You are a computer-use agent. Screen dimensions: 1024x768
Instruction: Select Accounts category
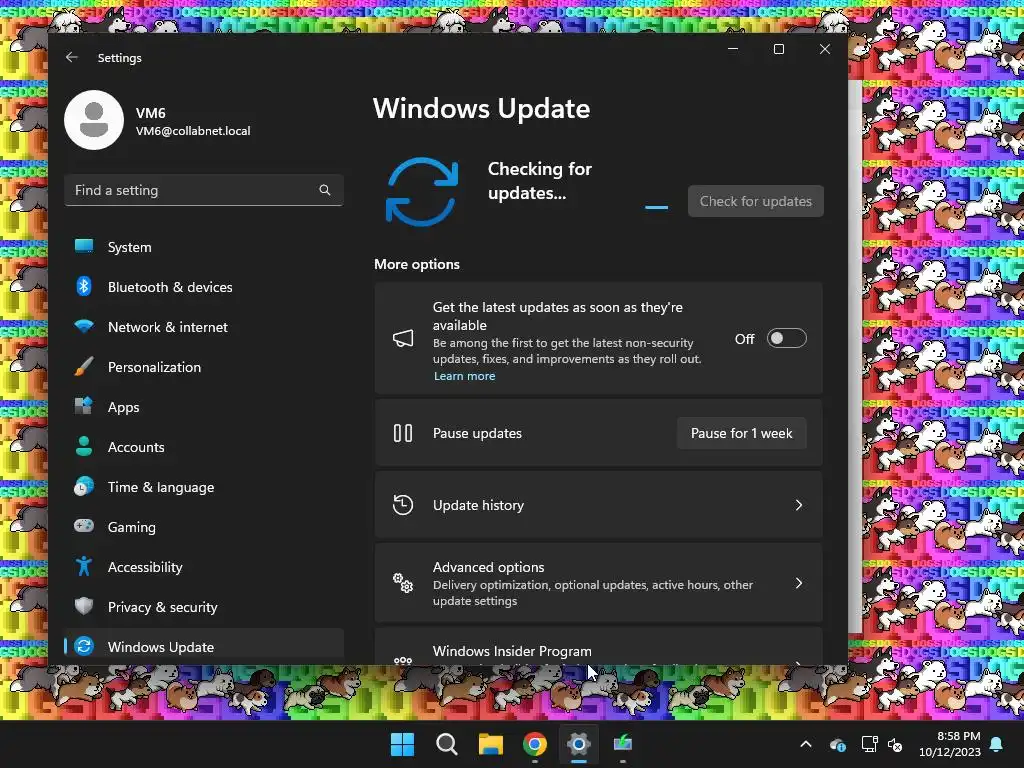[204, 447]
